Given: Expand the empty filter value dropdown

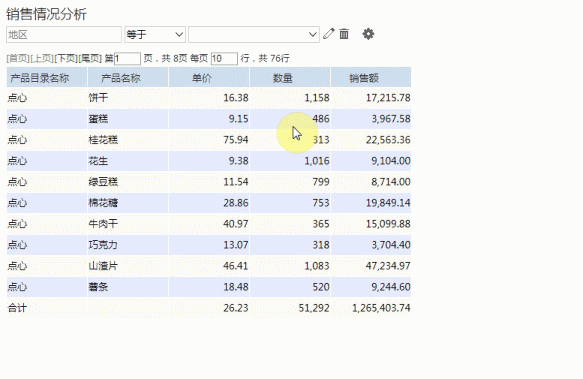Looking at the screenshot, I should 254,35.
